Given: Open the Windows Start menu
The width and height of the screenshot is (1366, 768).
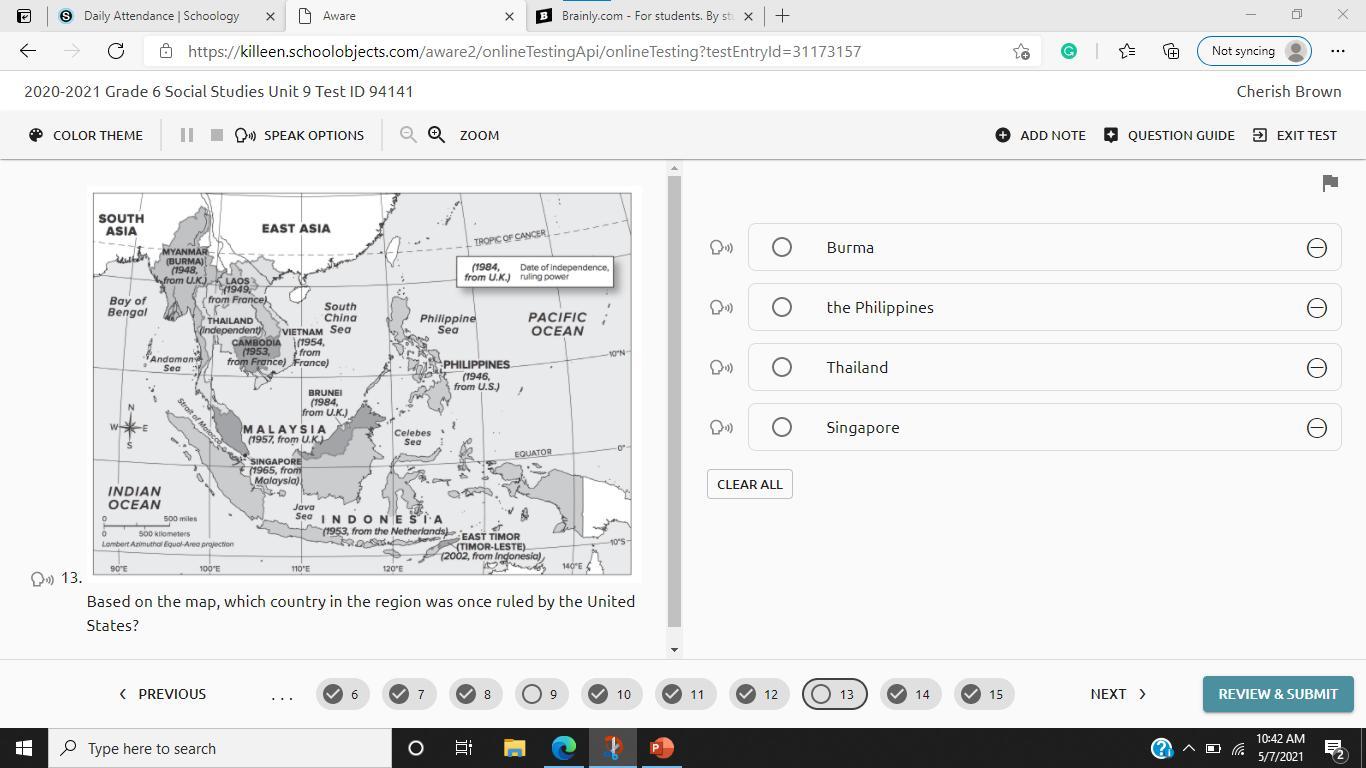Looking at the screenshot, I should click(24, 748).
